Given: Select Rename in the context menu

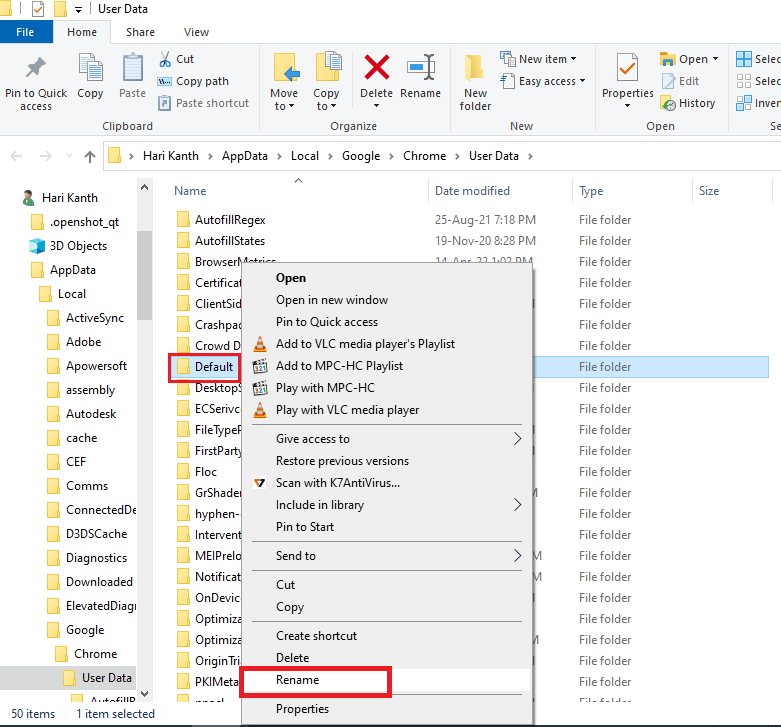Looking at the screenshot, I should click(298, 680).
